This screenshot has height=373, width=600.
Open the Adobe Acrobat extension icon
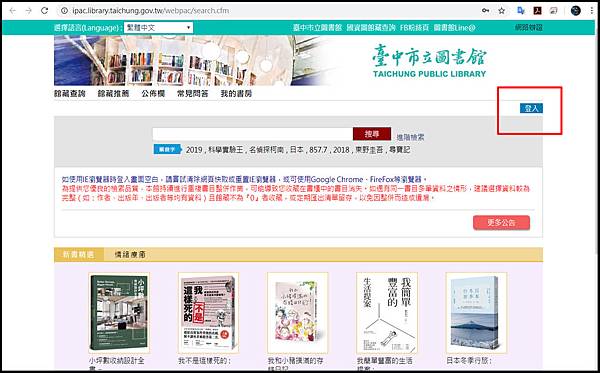(537, 11)
